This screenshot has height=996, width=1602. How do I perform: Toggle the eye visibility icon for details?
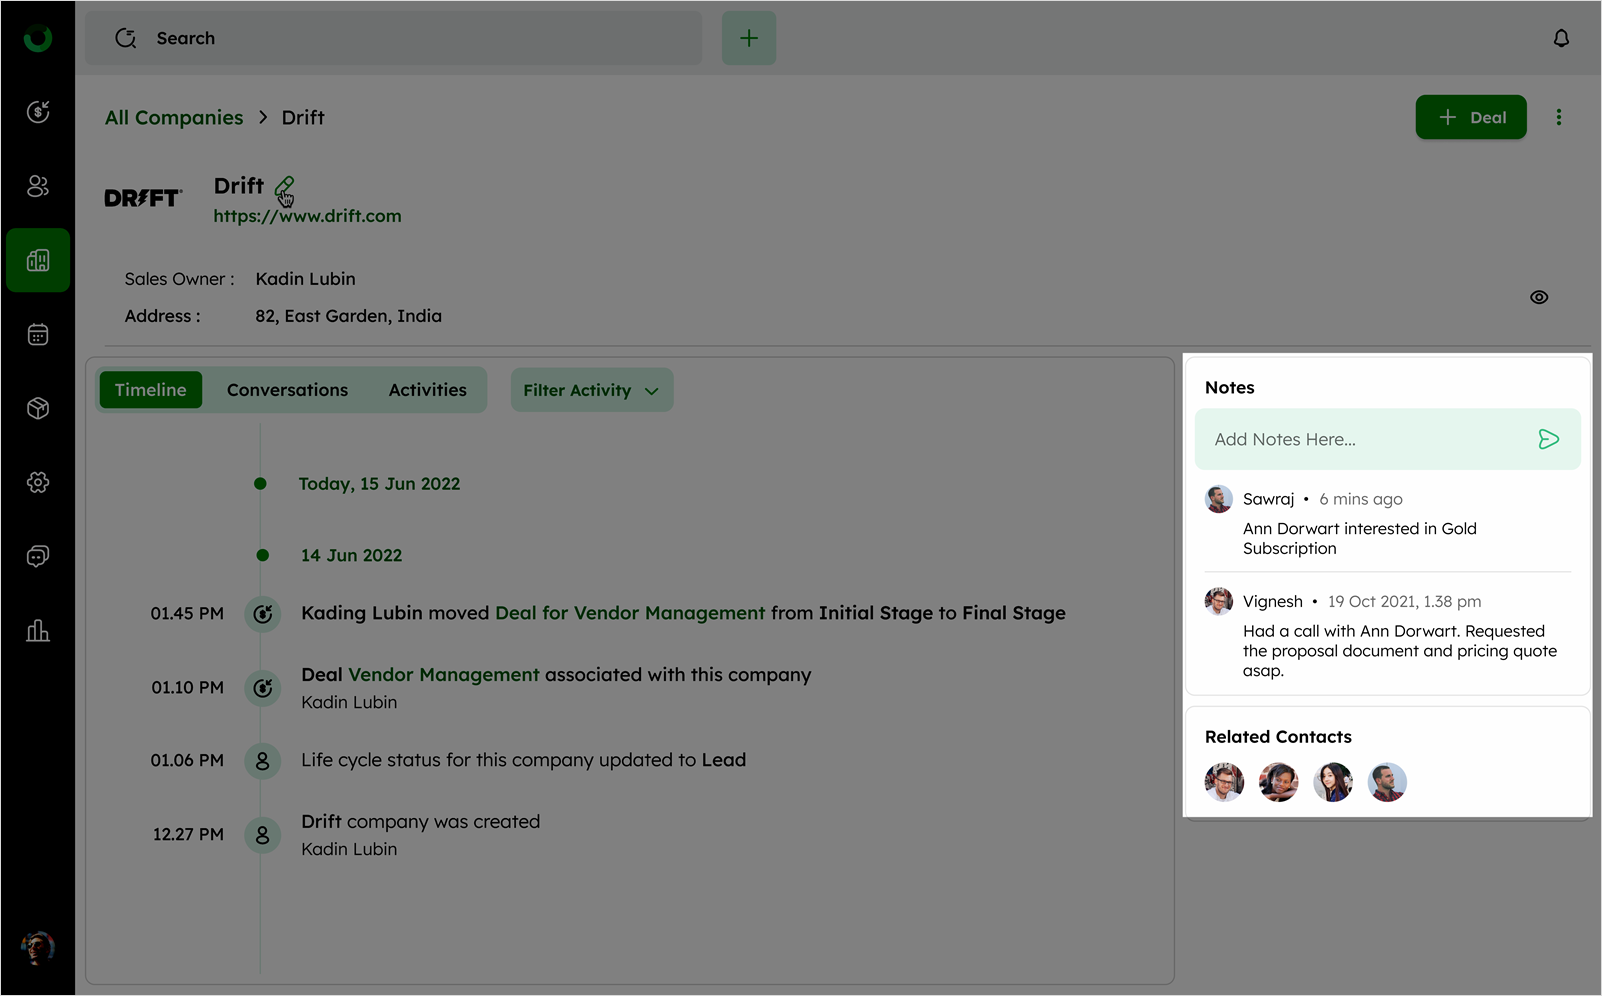pyautogui.click(x=1539, y=297)
